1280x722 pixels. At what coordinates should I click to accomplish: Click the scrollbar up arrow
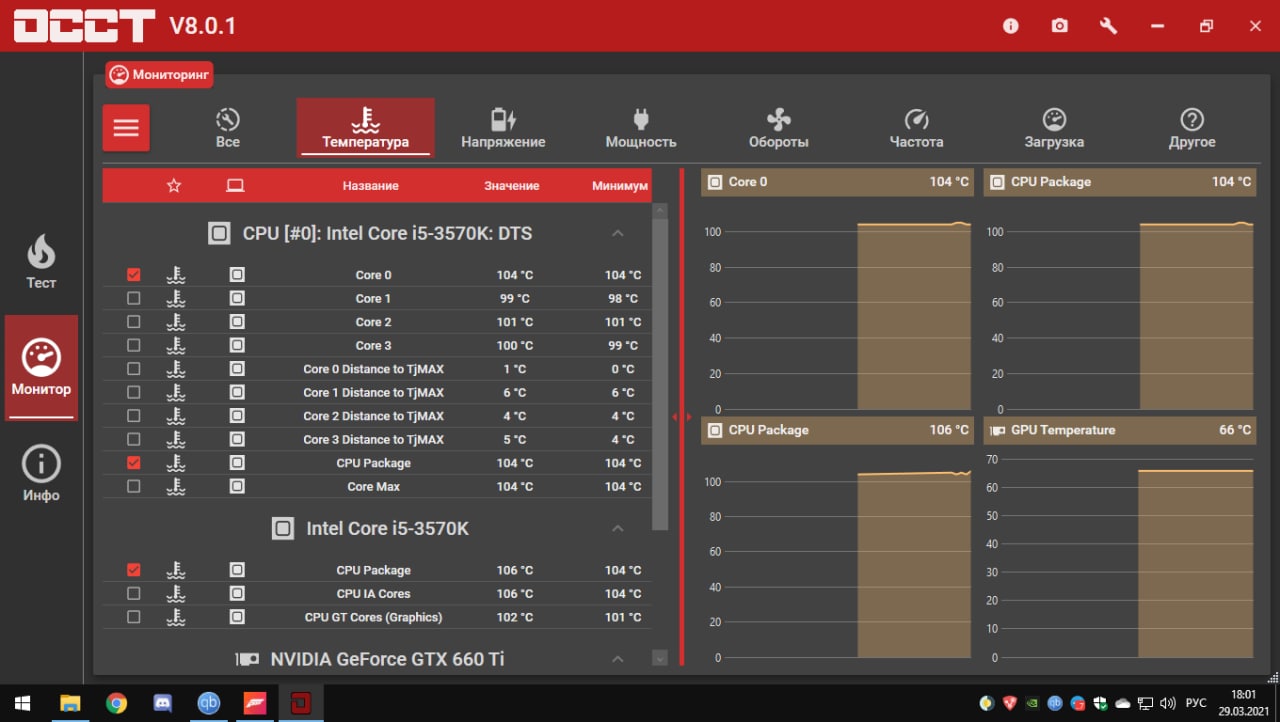click(660, 210)
